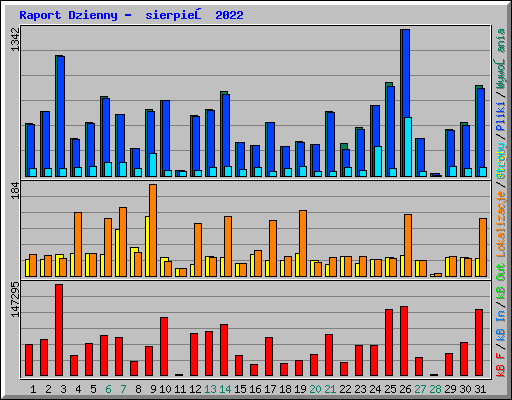
Task: Click the cyan 'Strony' legend label
Action: (x=501, y=161)
